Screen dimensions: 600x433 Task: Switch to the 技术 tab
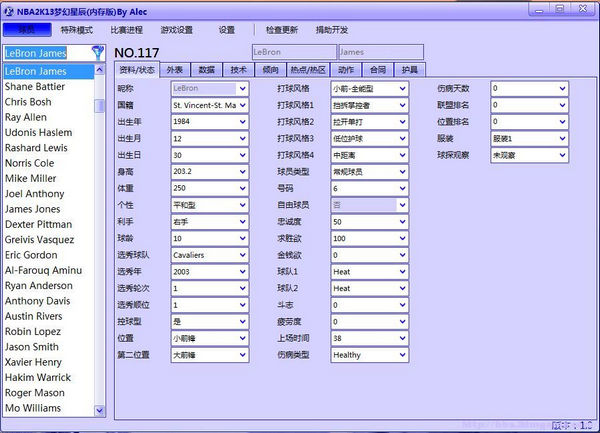(238, 70)
